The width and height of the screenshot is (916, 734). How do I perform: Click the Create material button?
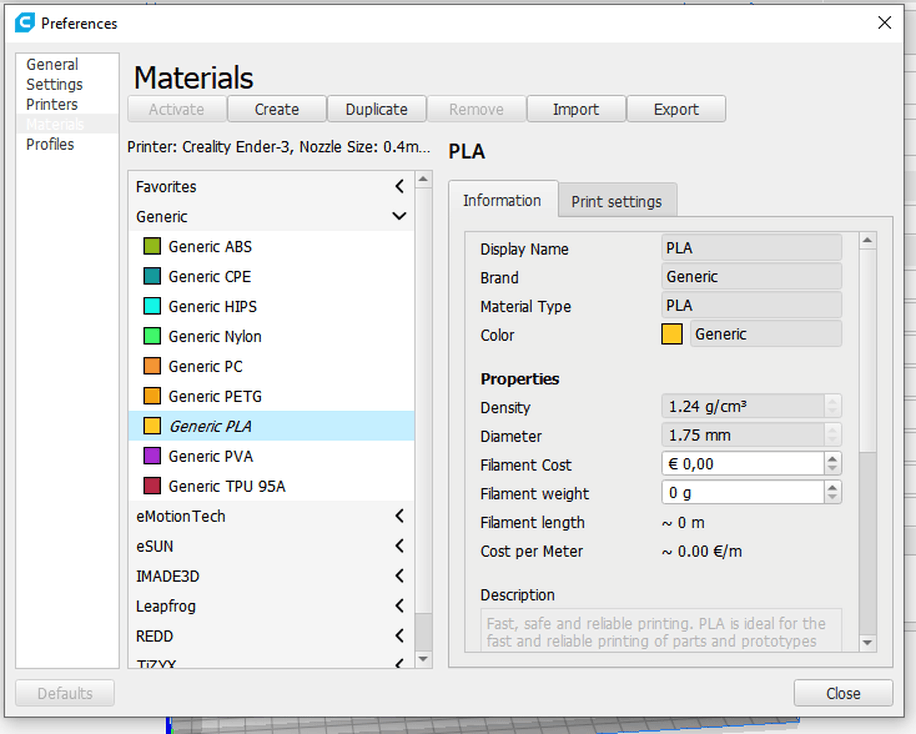pyautogui.click(x=277, y=109)
